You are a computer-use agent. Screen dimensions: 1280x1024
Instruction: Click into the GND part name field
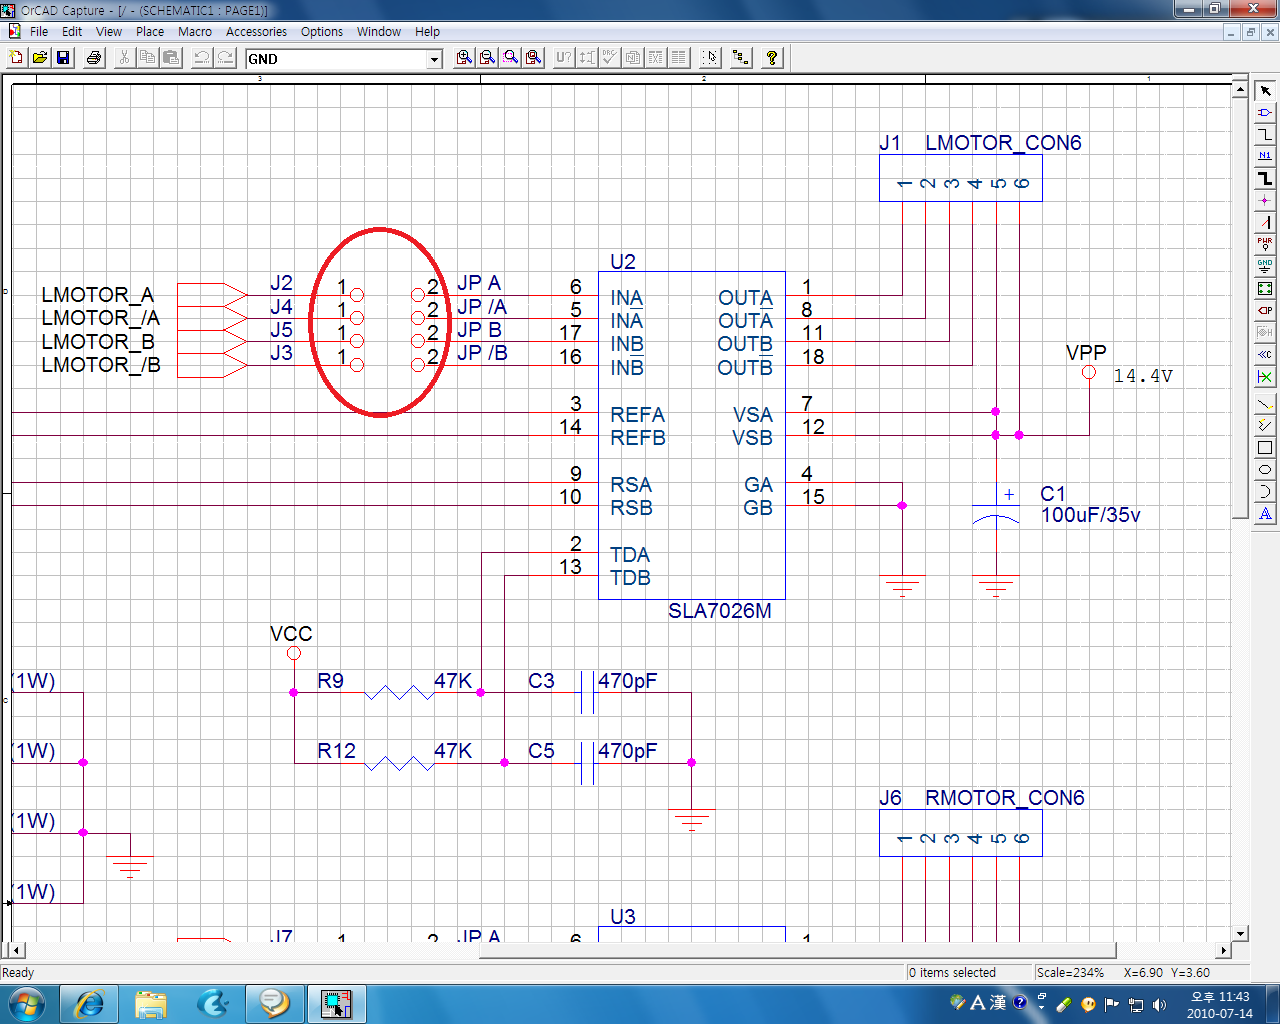coord(336,59)
